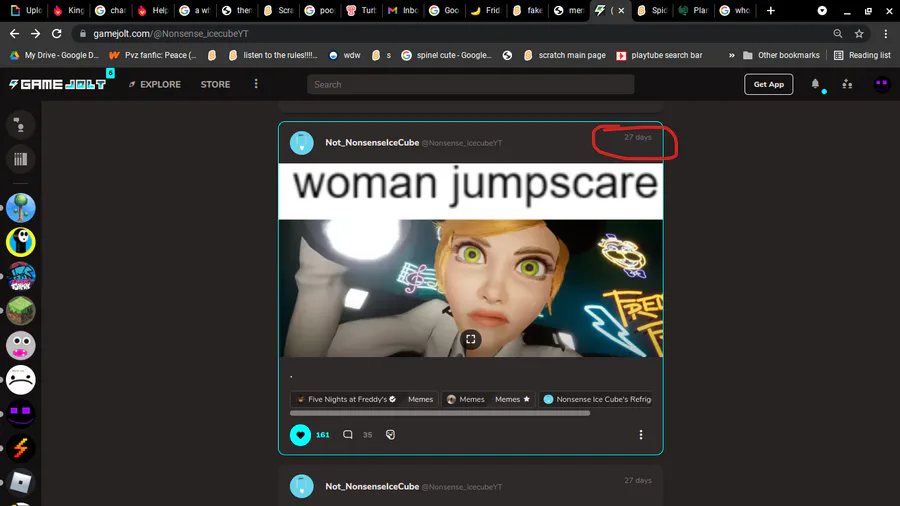Image resolution: width=900 pixels, height=506 pixels.
Task: Click the @Nonsense_icecubeYT handle on the first post
Action: click(x=461, y=143)
